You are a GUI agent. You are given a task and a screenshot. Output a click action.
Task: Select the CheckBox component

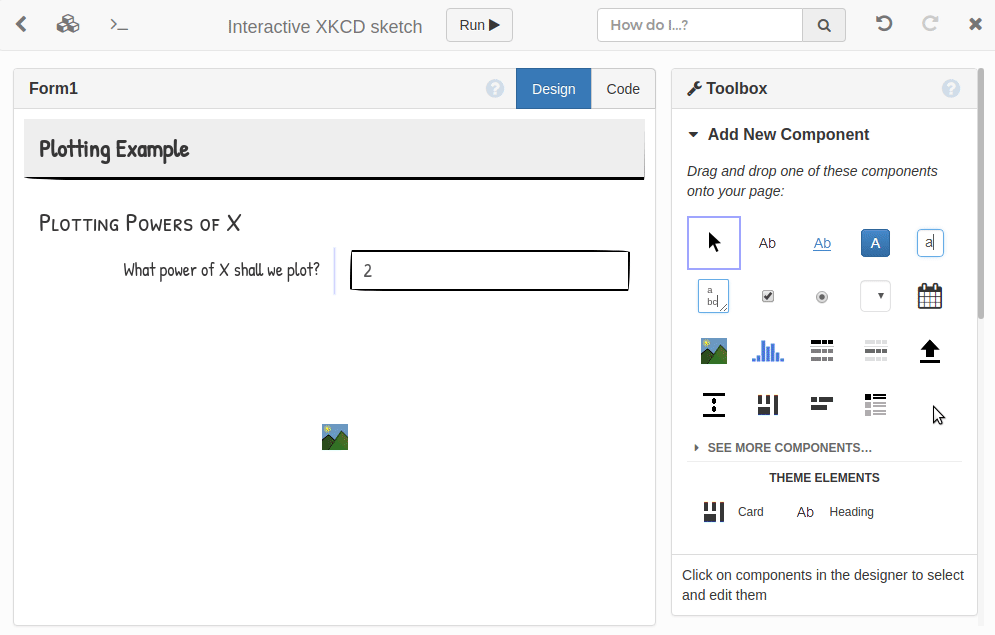point(768,295)
